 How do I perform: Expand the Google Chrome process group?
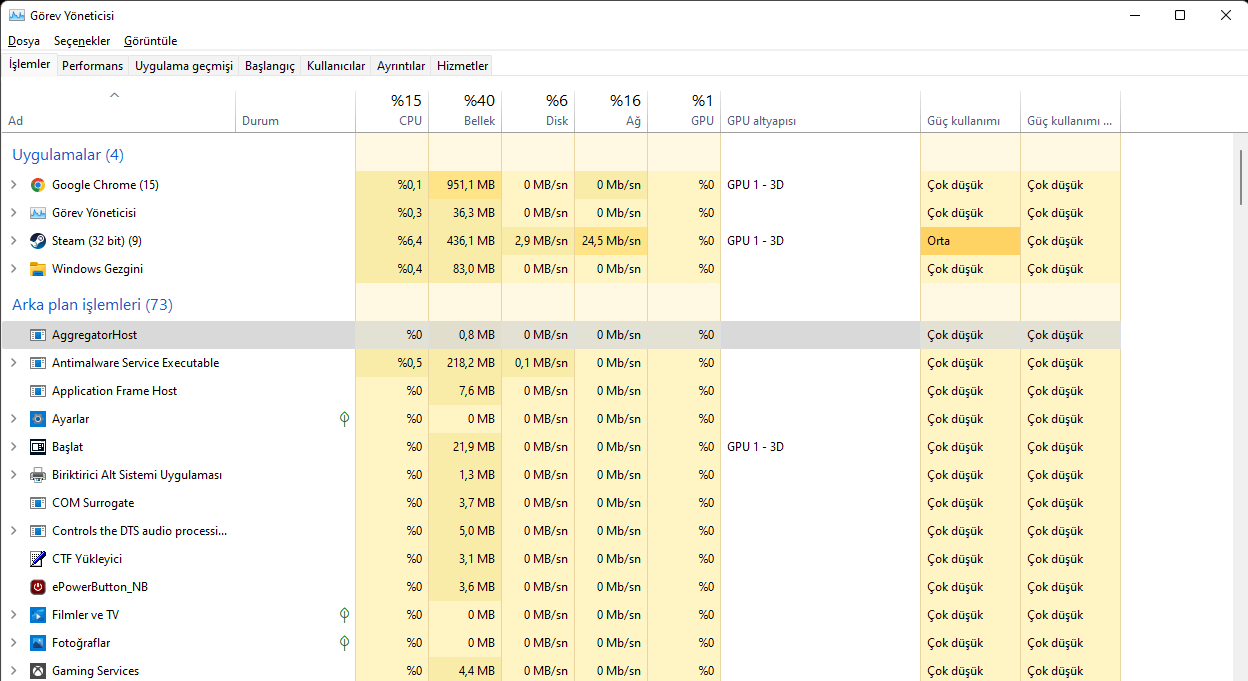point(13,185)
